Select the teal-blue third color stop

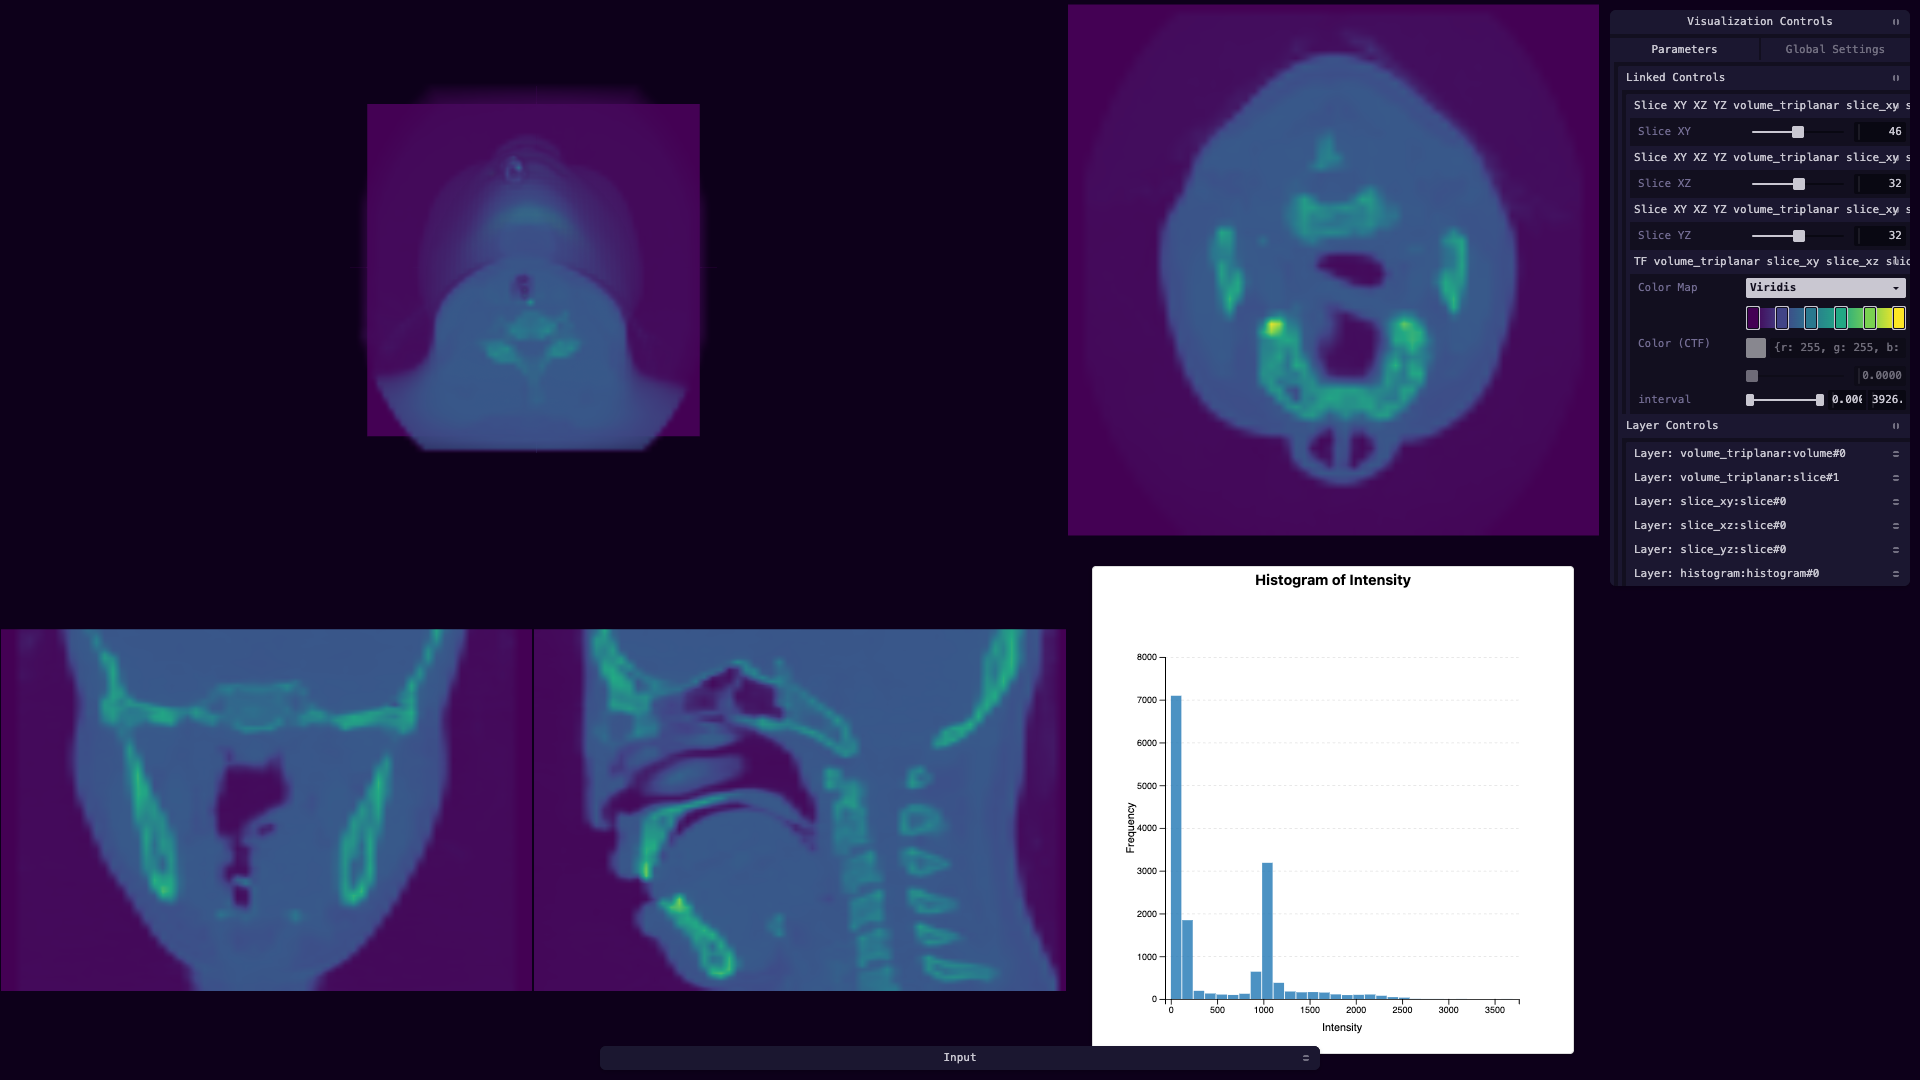coord(1811,318)
